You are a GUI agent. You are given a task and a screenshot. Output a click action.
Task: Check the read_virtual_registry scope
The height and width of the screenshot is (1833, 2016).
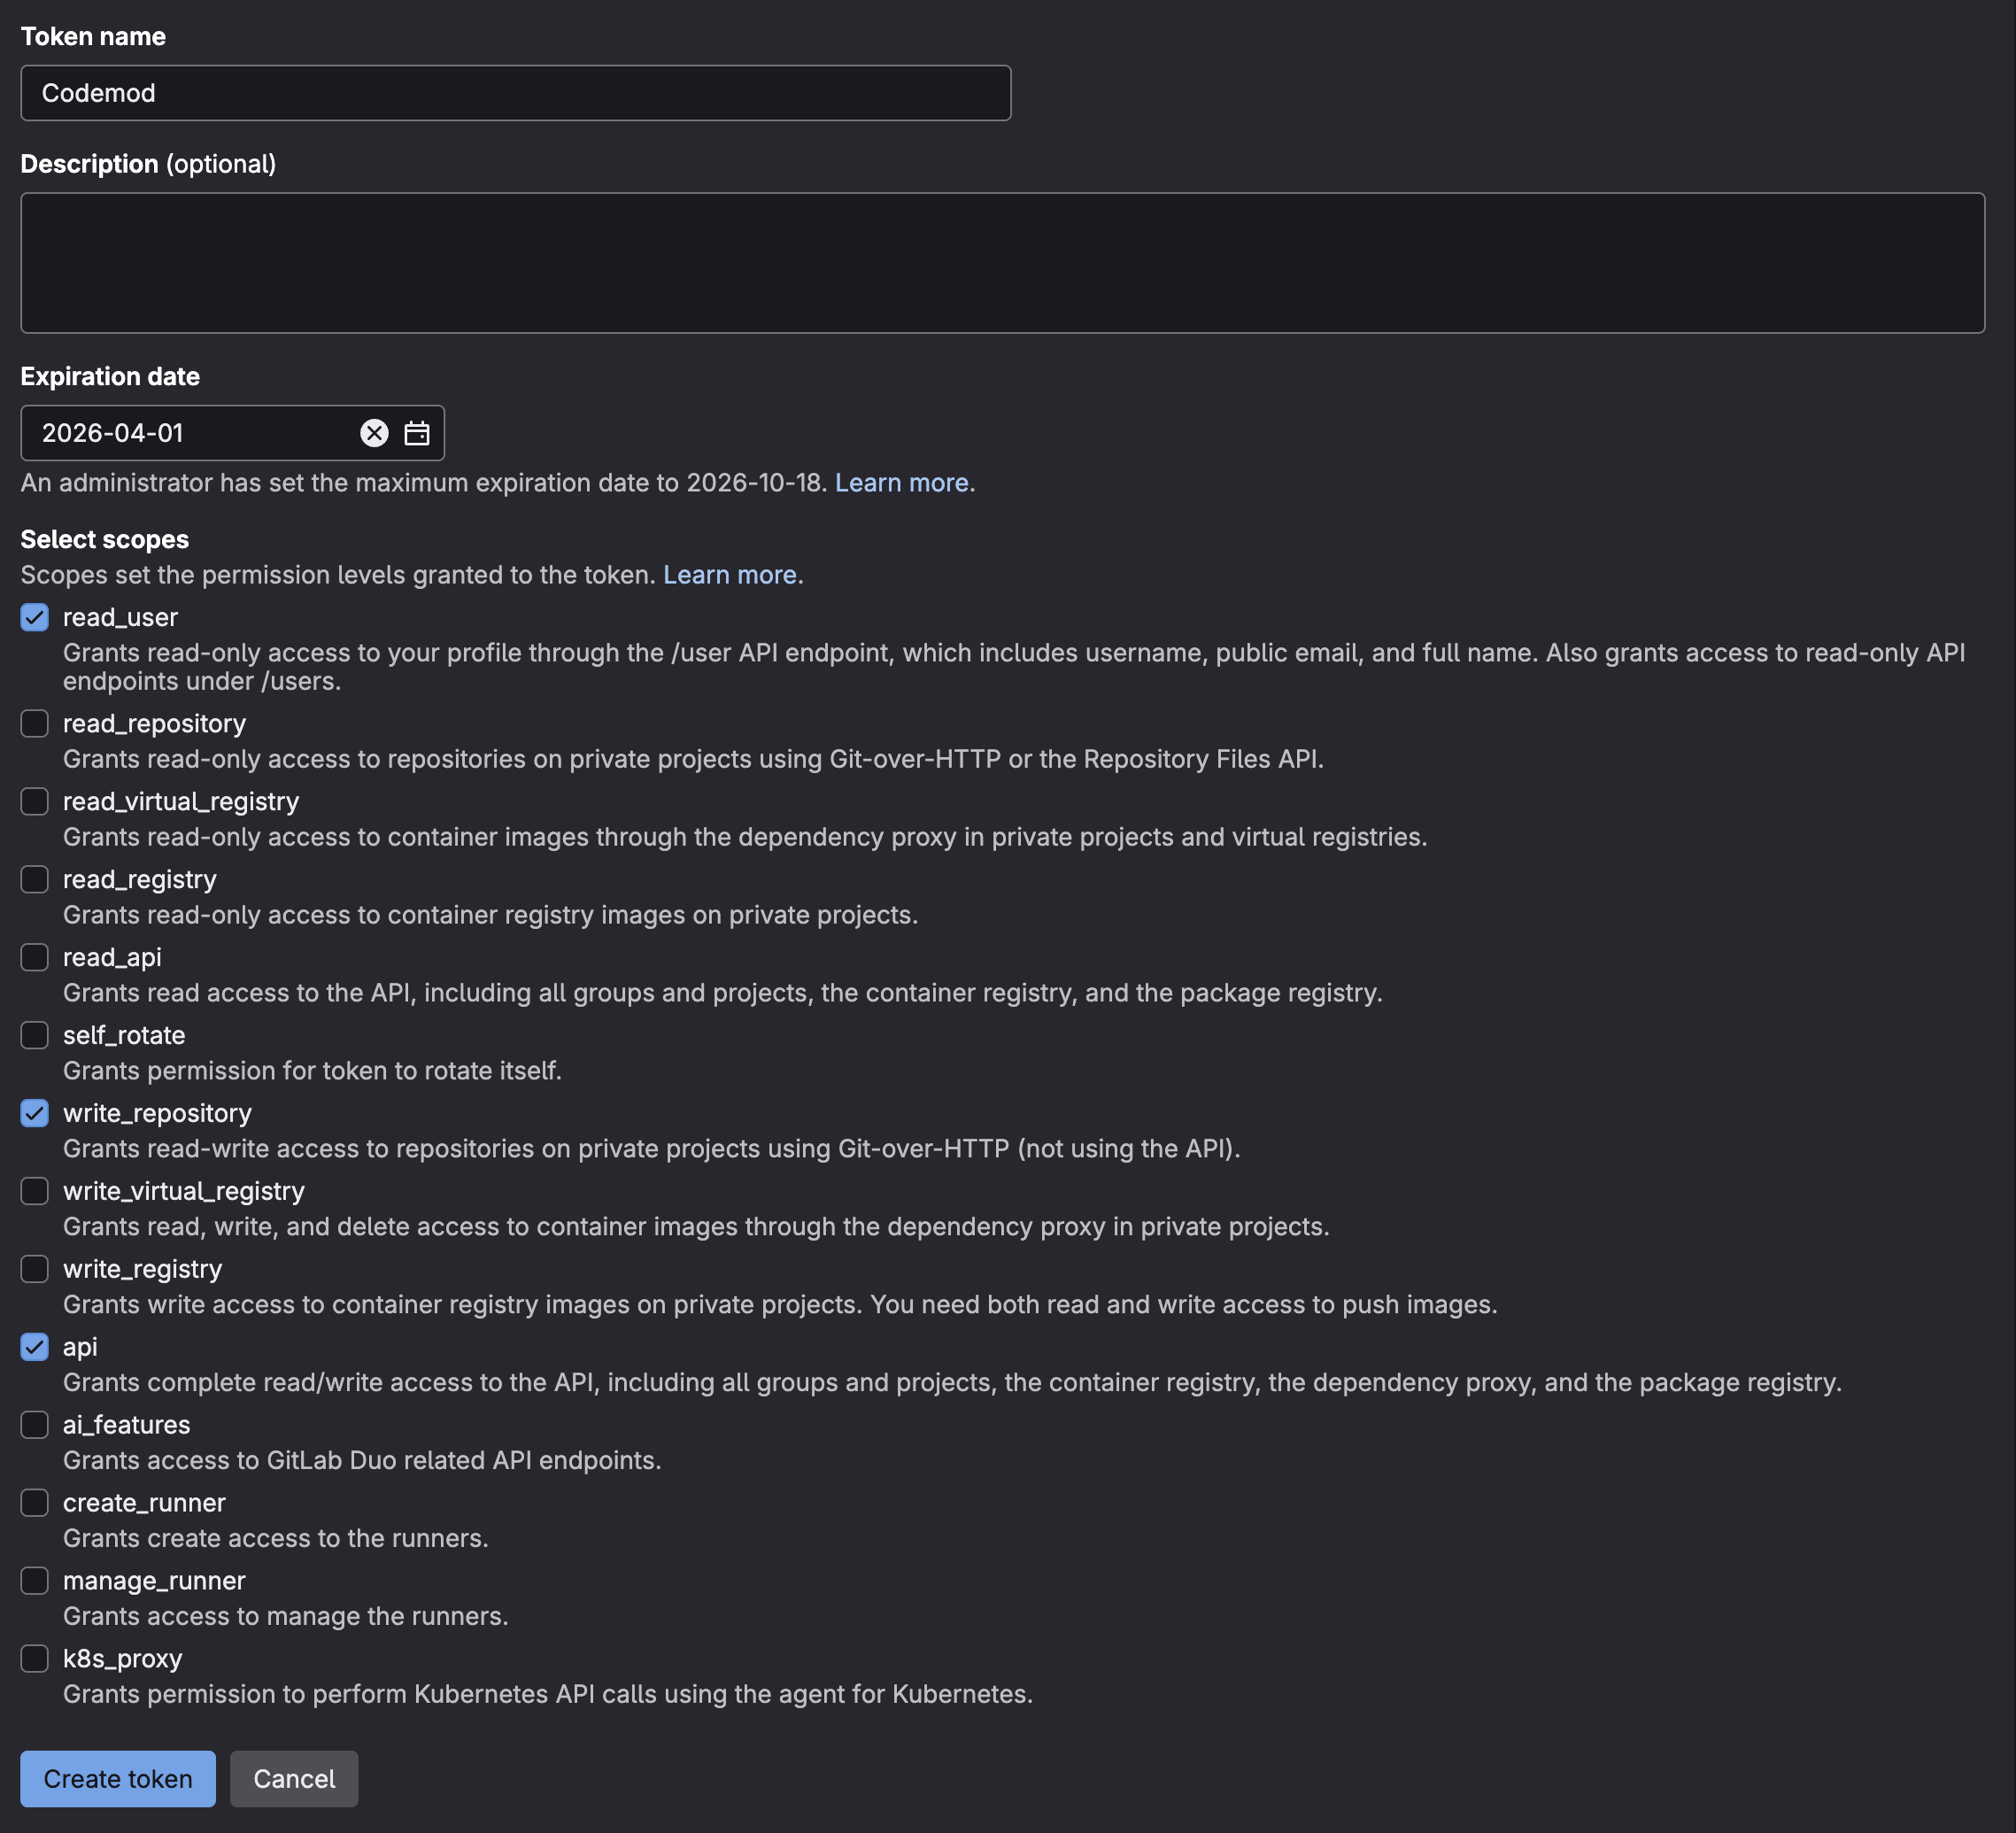click(34, 801)
